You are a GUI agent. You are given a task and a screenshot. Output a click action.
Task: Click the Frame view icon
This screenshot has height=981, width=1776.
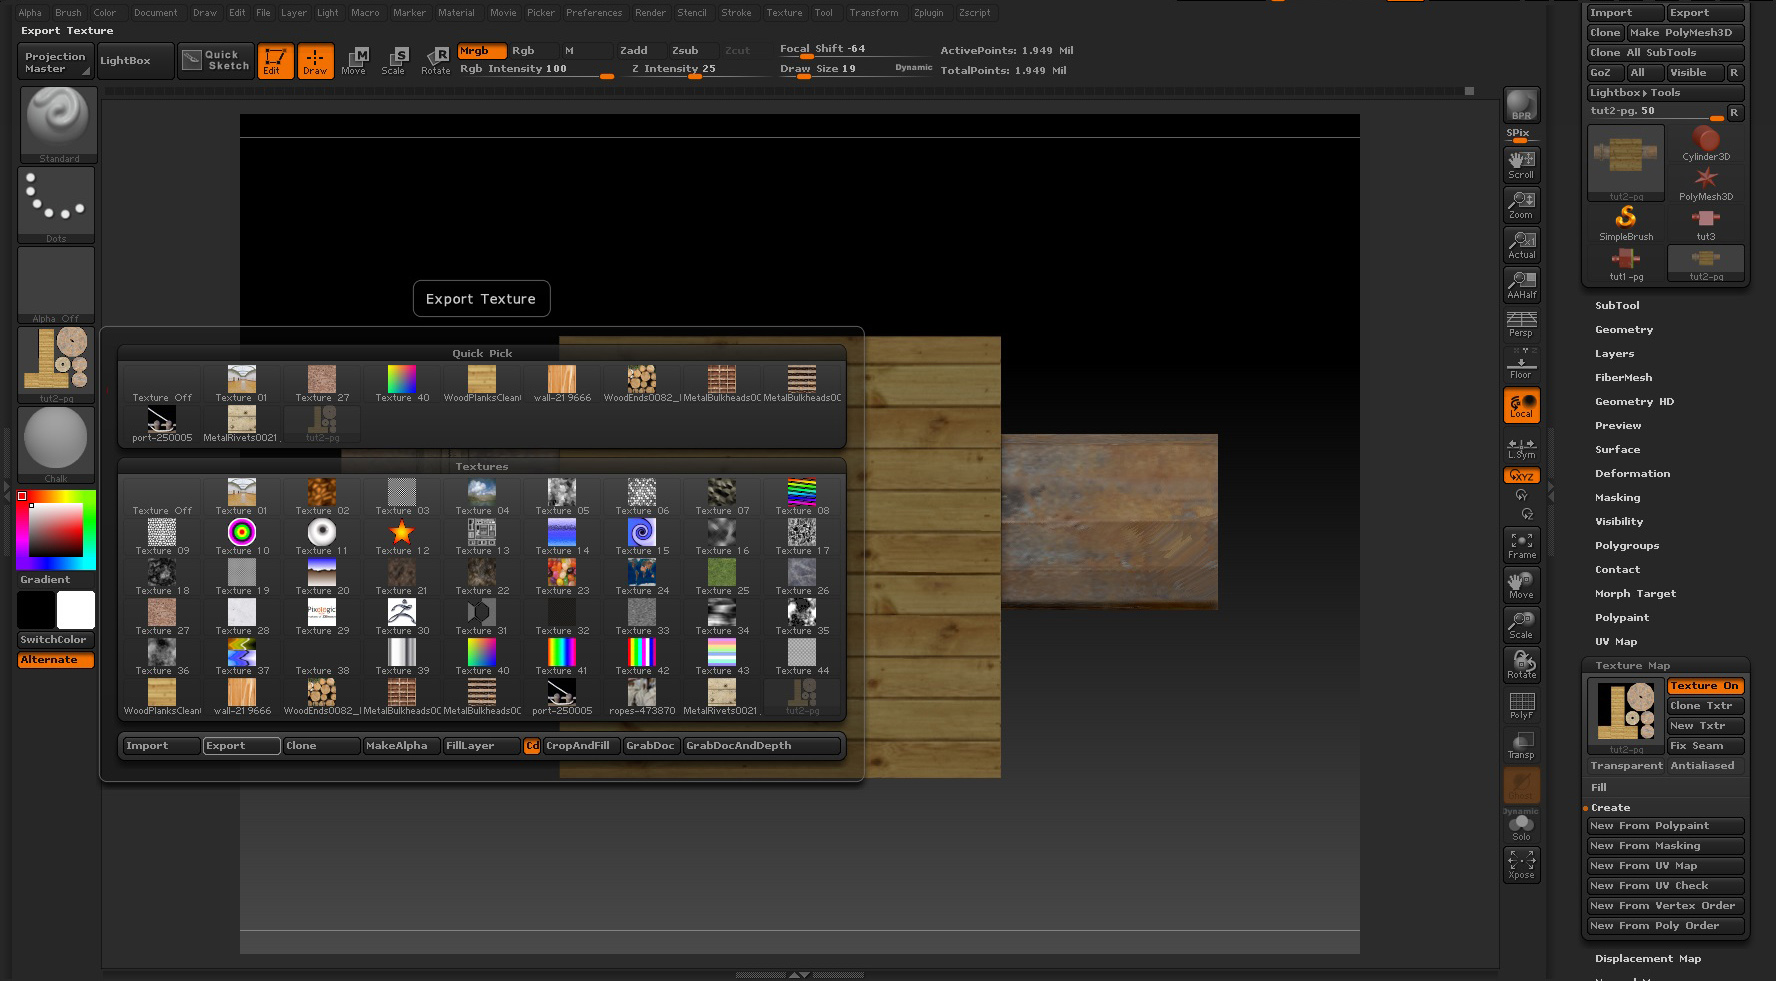pyautogui.click(x=1521, y=545)
